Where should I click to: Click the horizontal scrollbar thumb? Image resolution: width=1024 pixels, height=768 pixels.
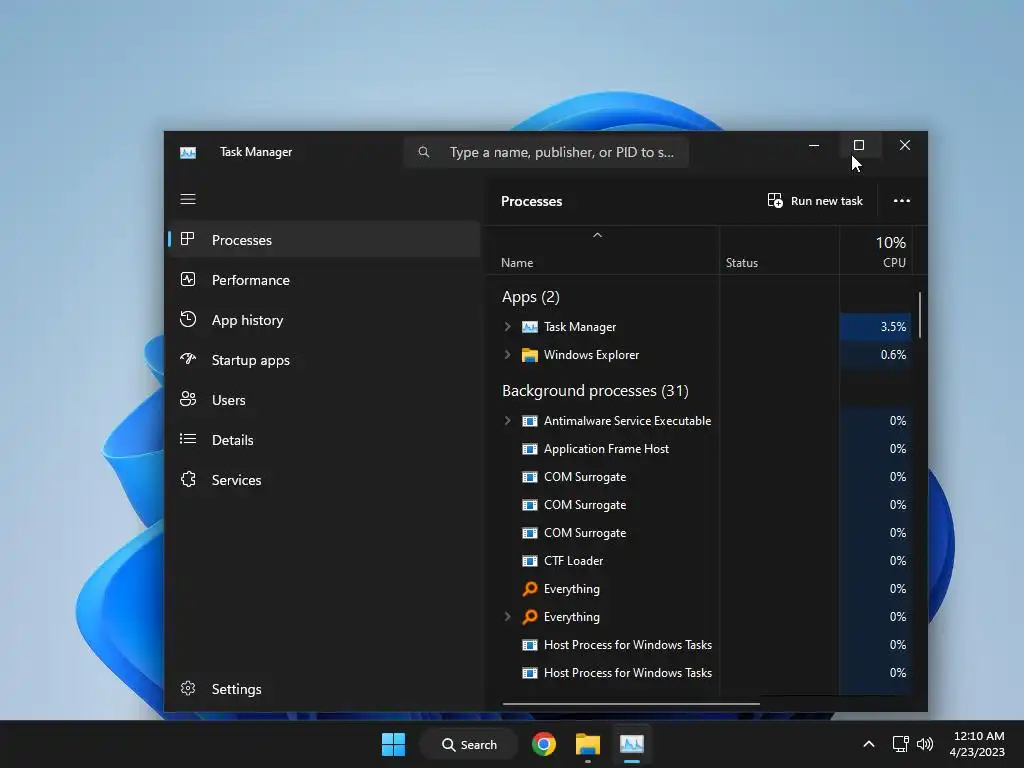631,704
